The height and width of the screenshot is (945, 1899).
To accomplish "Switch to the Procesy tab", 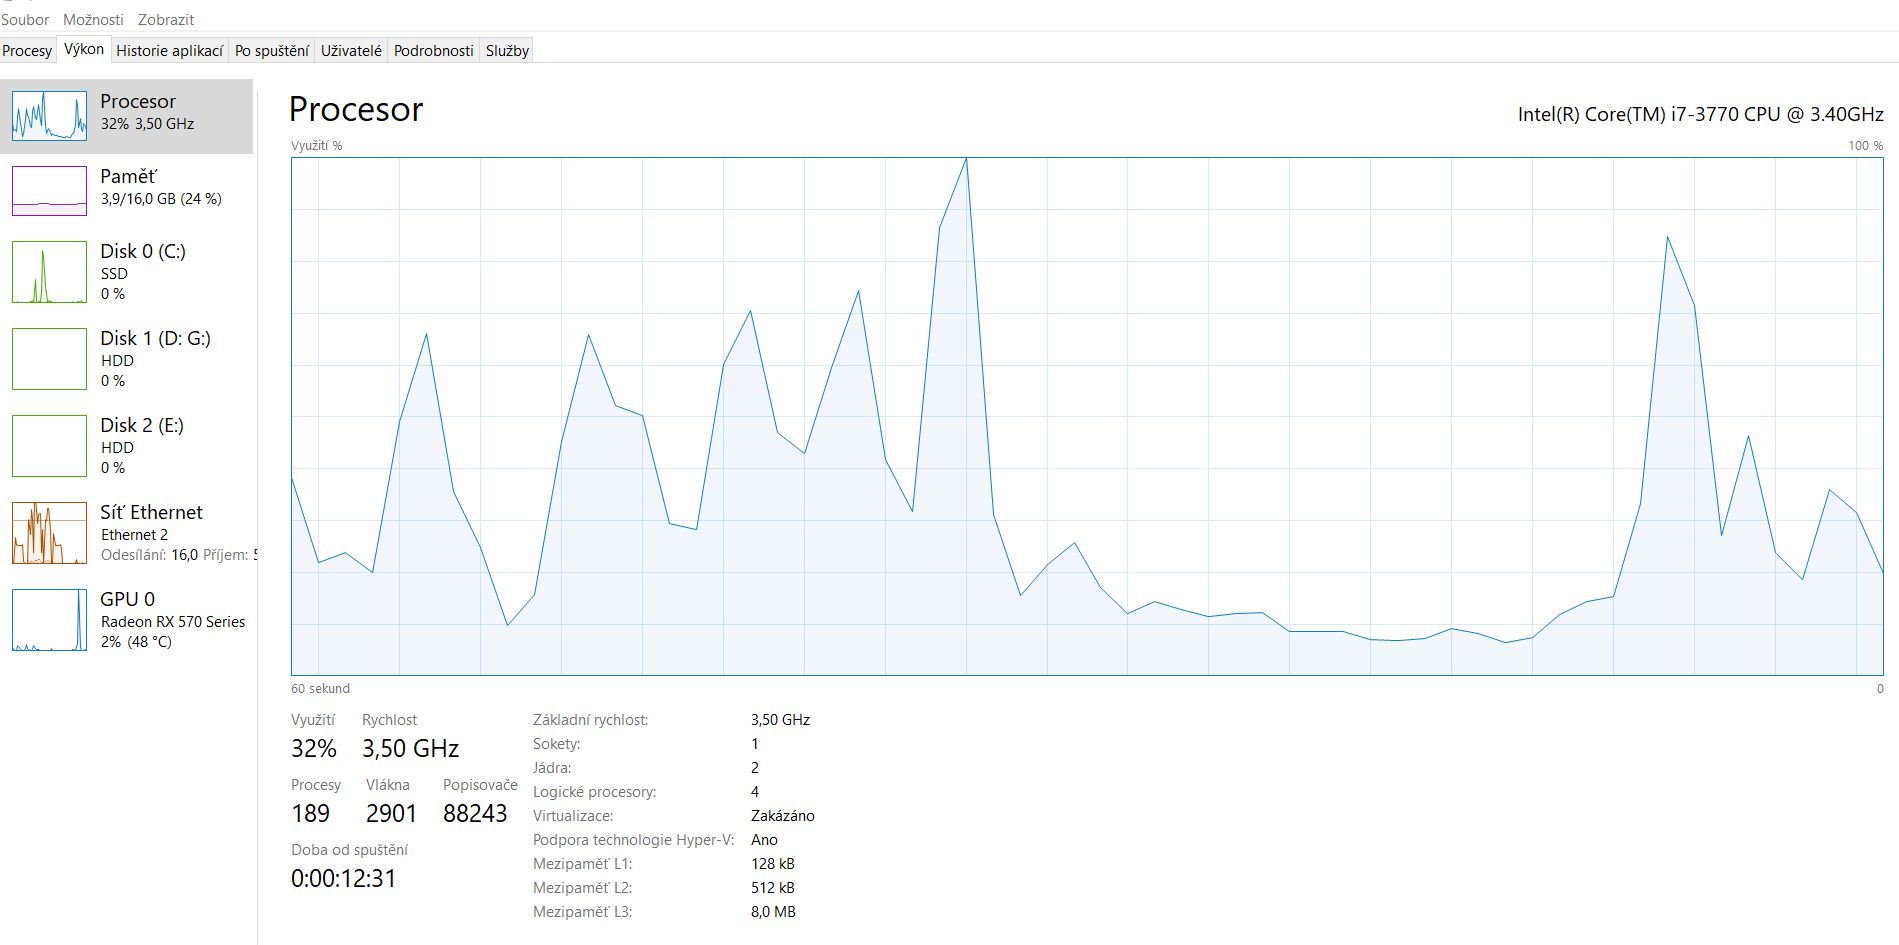I will pos(27,51).
